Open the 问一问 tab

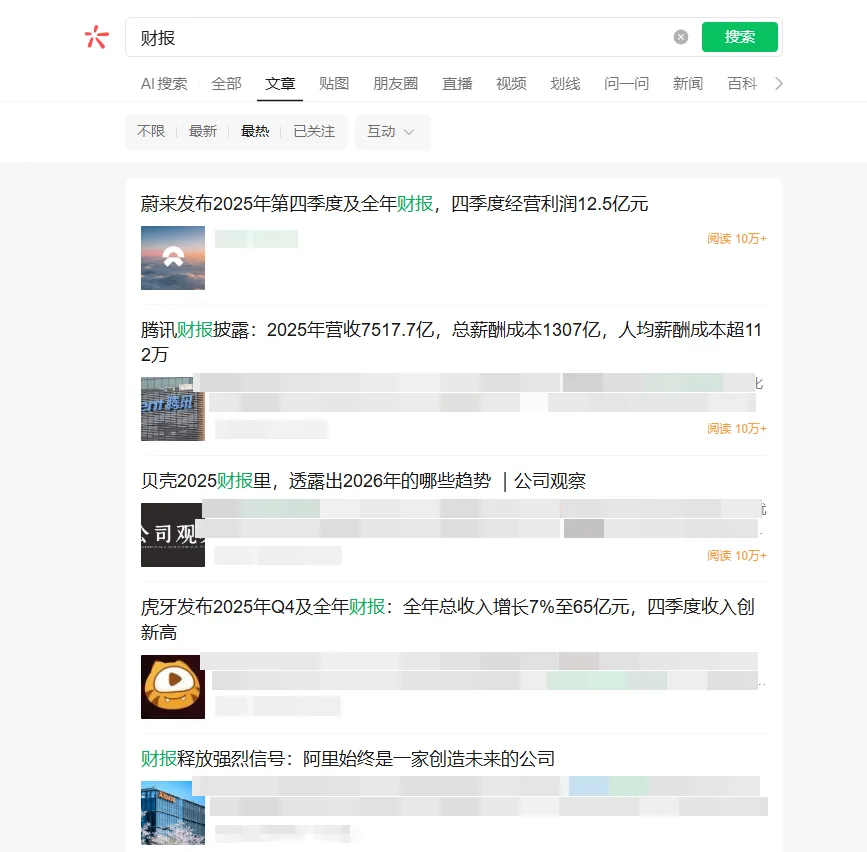(626, 83)
